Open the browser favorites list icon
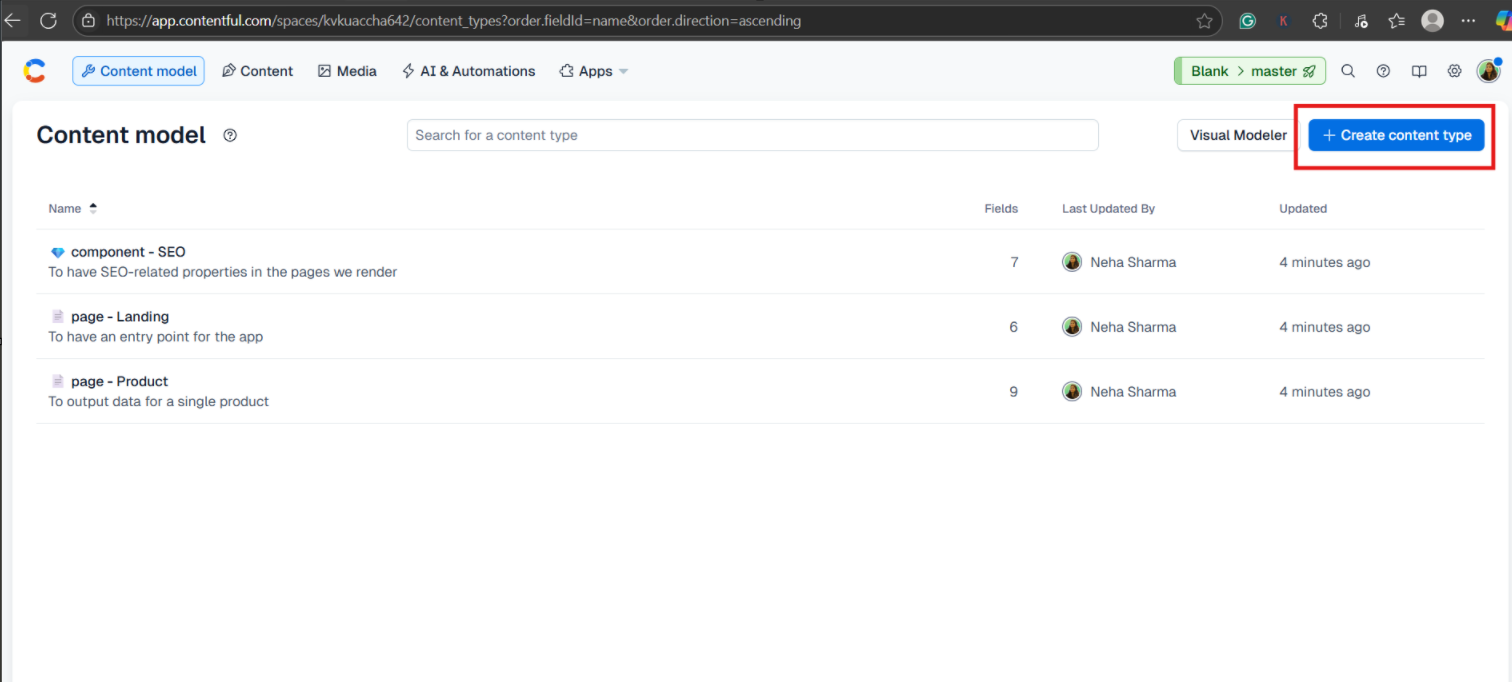Image resolution: width=1512 pixels, height=682 pixels. (1397, 20)
